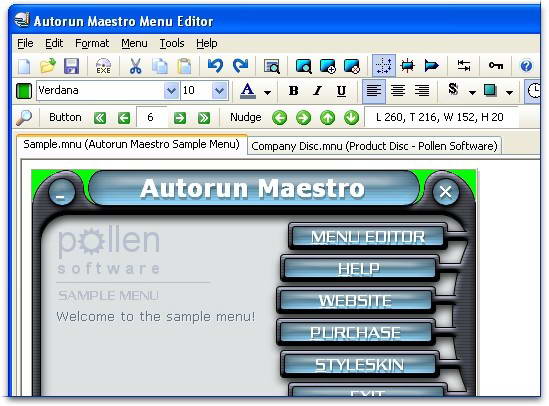
Task: Click the PURCHASE button in preview
Action: point(355,332)
